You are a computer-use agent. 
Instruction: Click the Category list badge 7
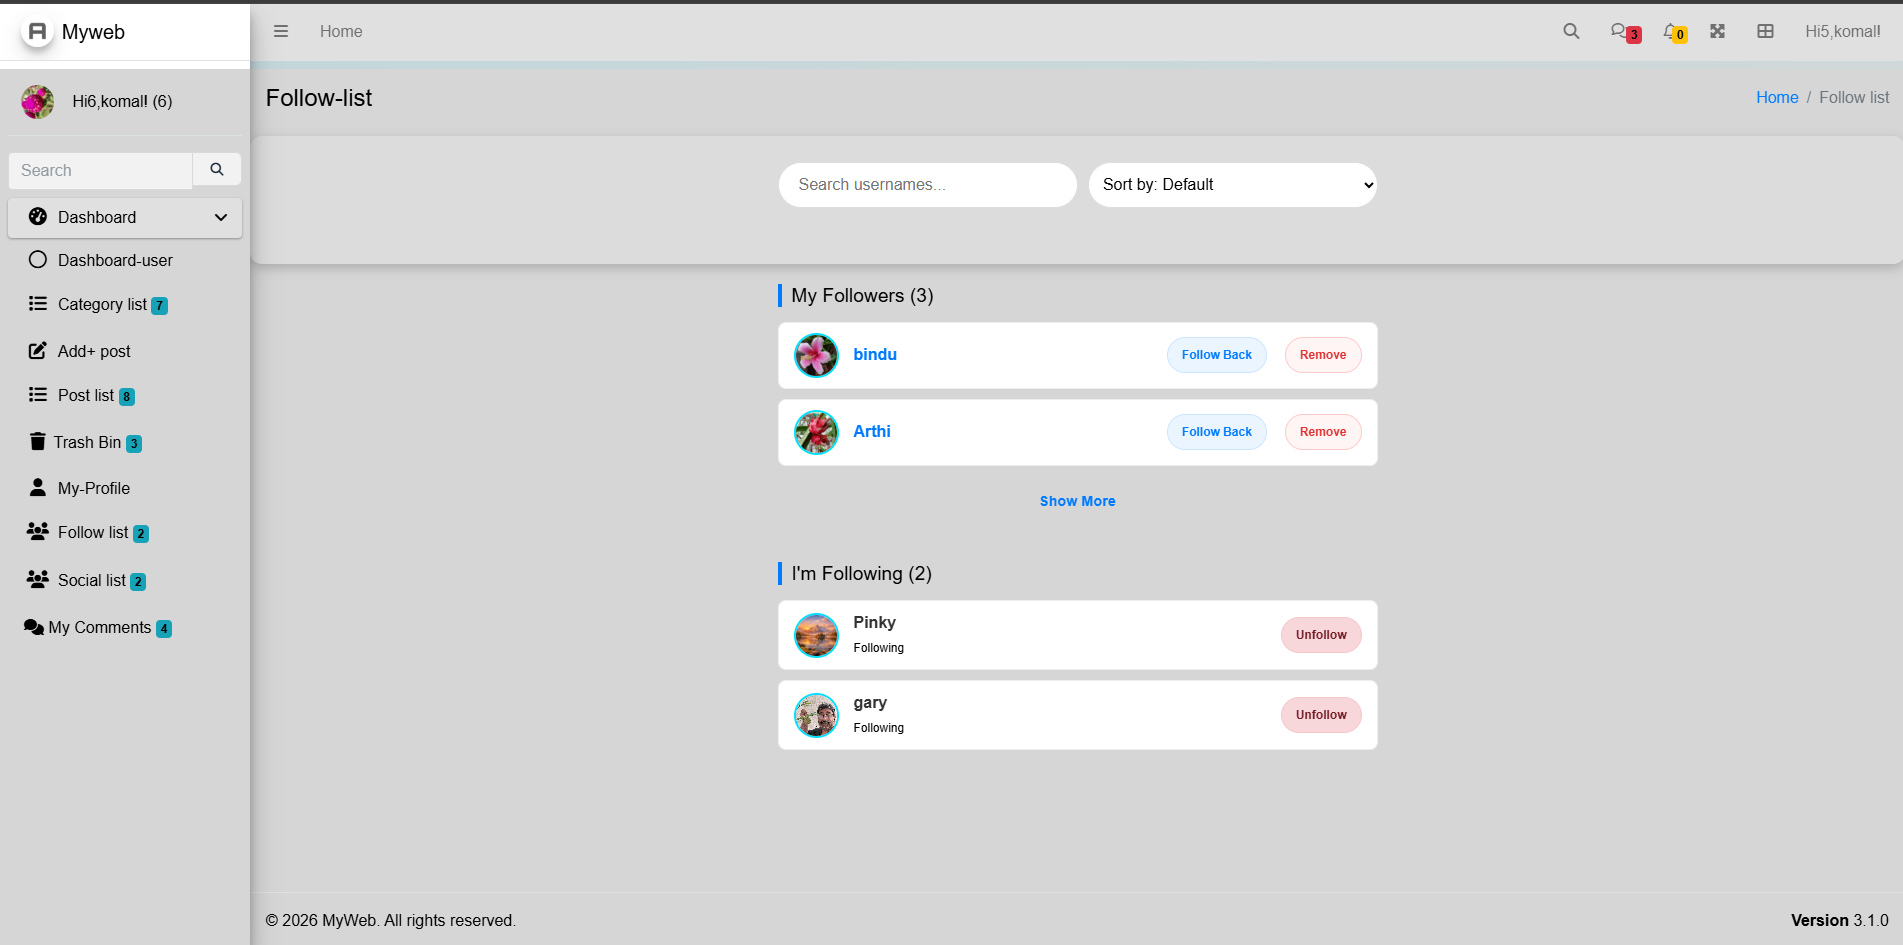[159, 306]
